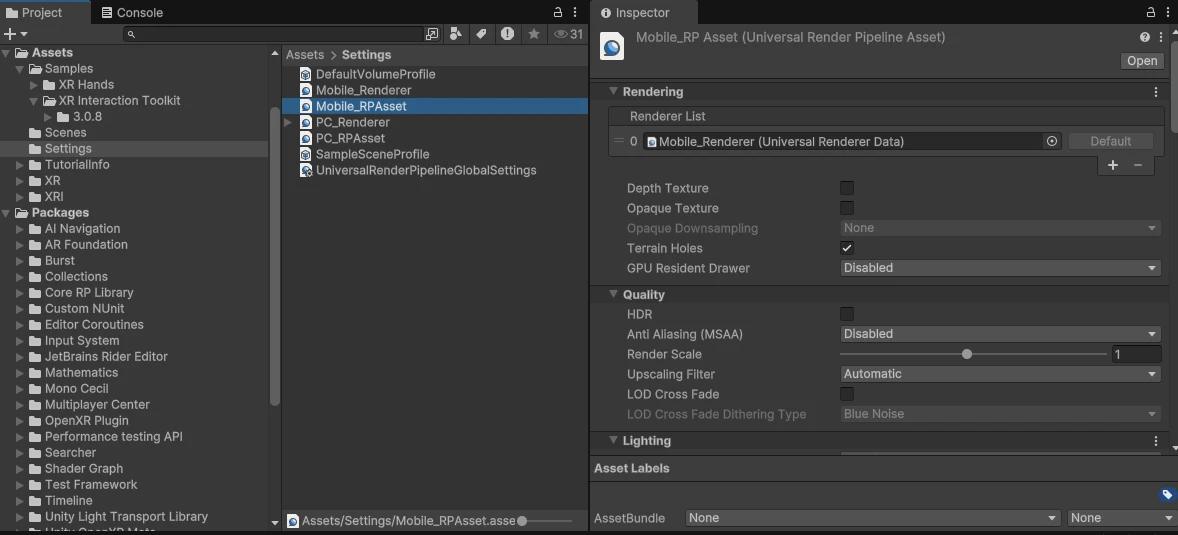The height and width of the screenshot is (535, 1178).
Task: Open the AssetBundle name dropdown
Action: coord(874,518)
